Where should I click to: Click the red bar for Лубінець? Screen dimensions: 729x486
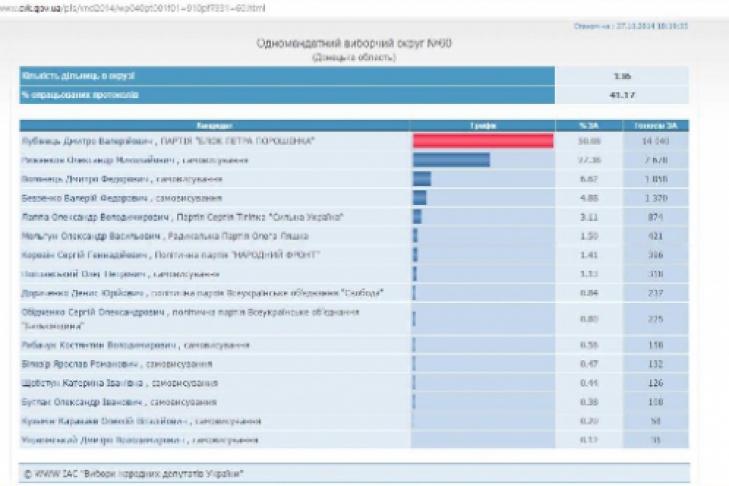pyautogui.click(x=483, y=141)
